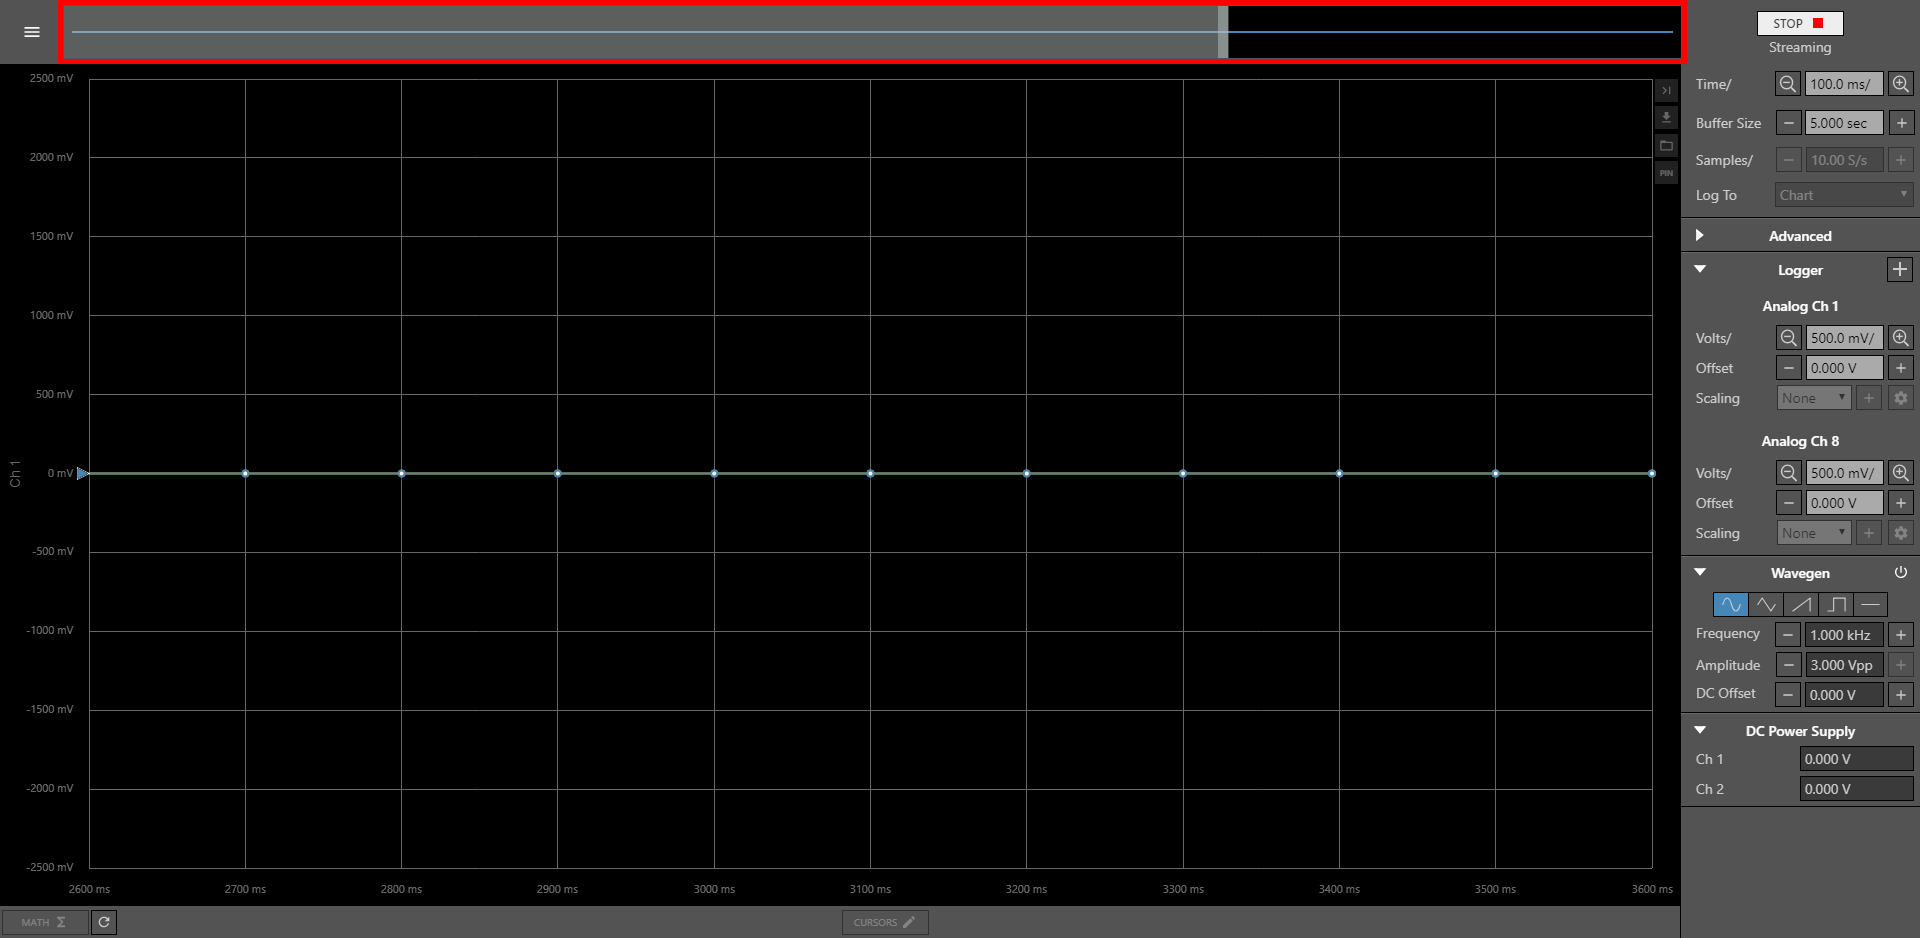The height and width of the screenshot is (938, 1920).
Task: Select sawtooth waveform
Action: (x=1801, y=604)
